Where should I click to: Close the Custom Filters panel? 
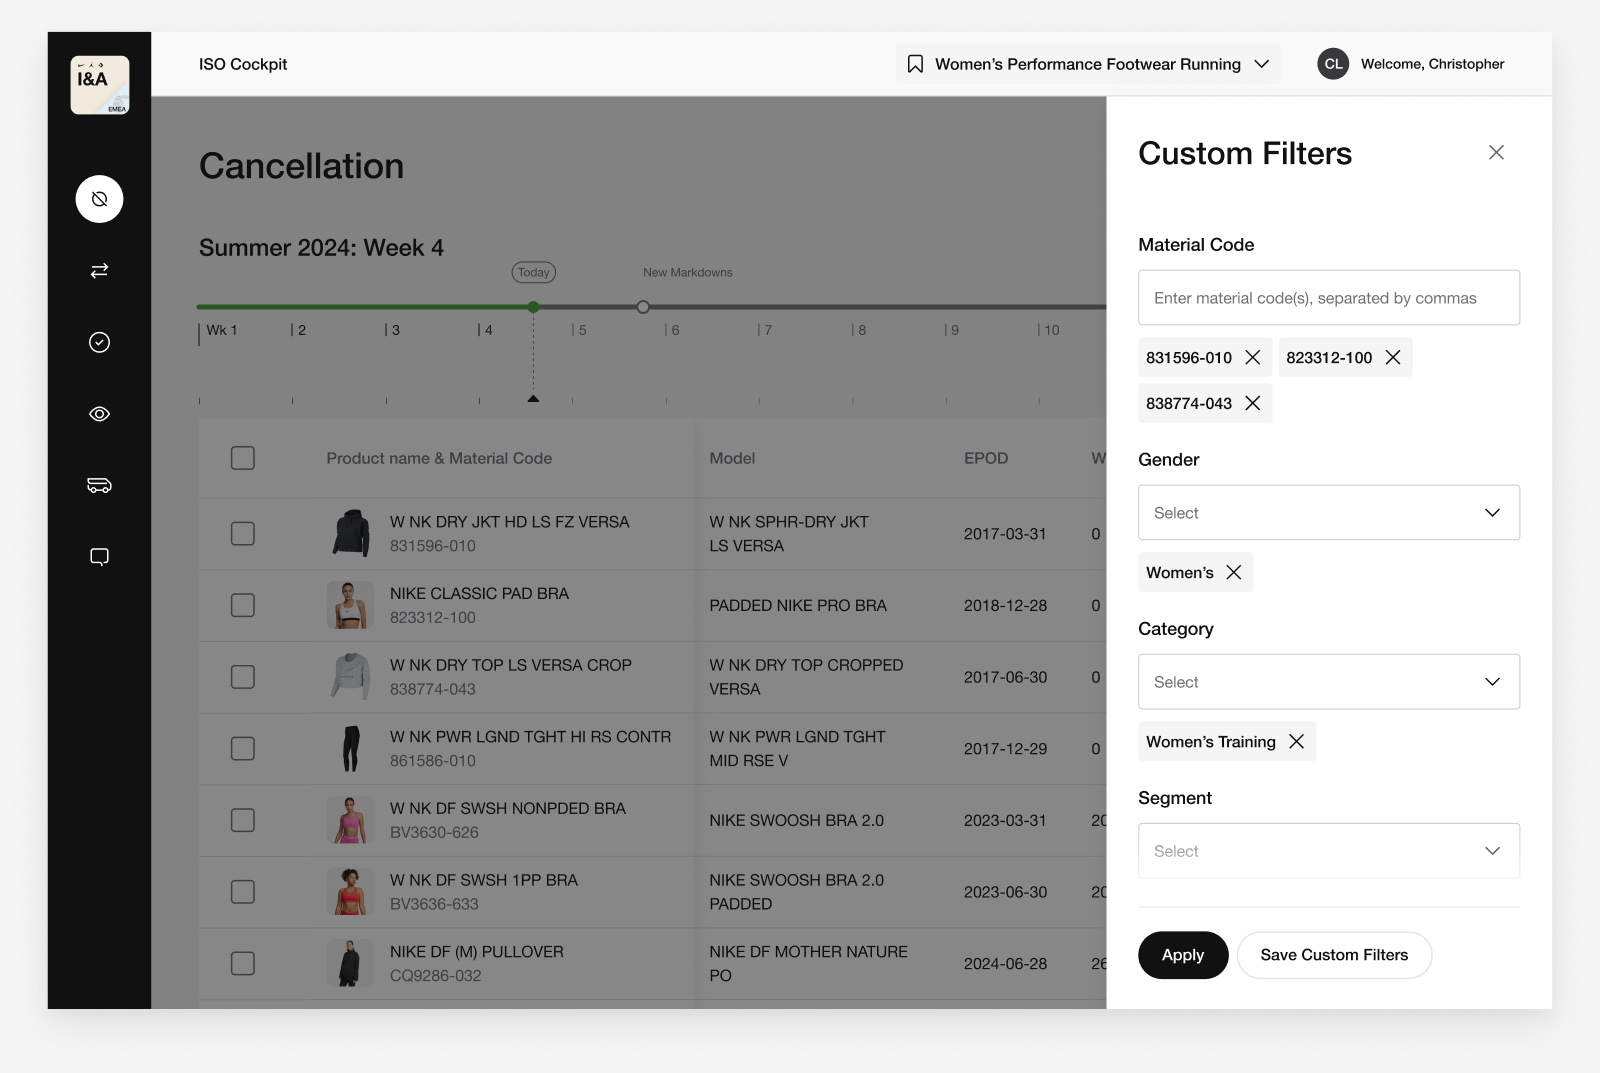1496,152
